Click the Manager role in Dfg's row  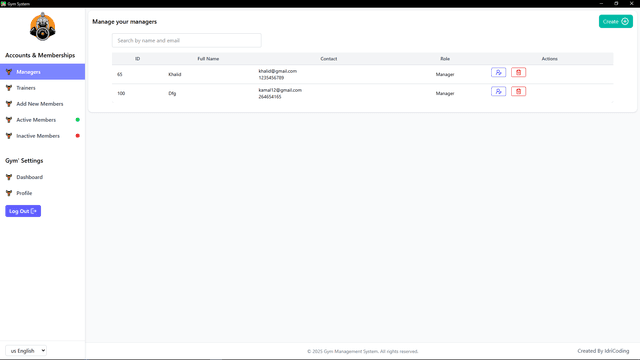(445, 93)
